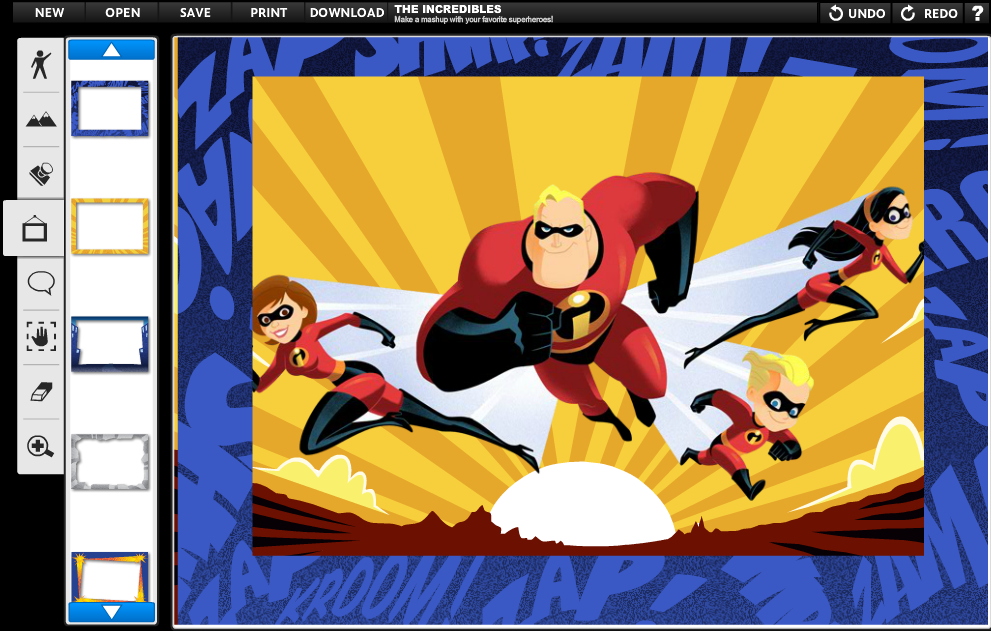Select the zoom magnifier tool

click(41, 446)
